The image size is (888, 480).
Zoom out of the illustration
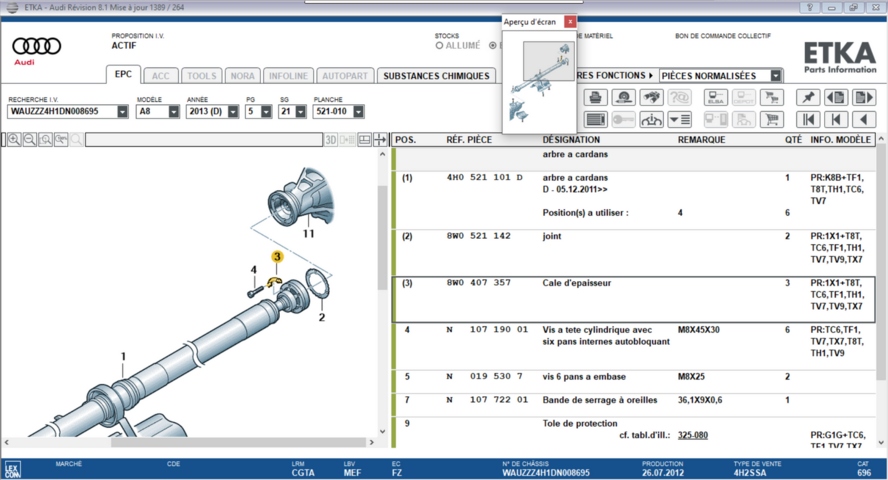point(30,139)
